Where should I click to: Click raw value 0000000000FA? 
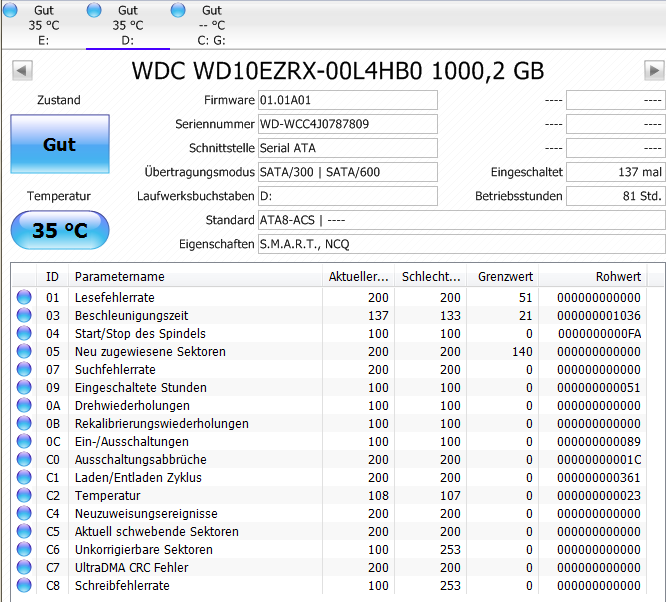599,334
